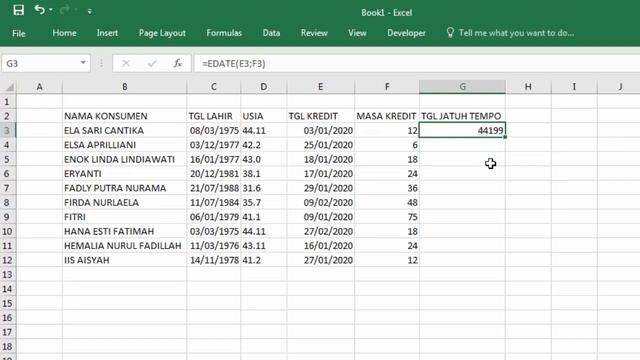The image size is (640, 360).
Task: Select the HANA ESTI FATIMAH cell
Action: 124,231
